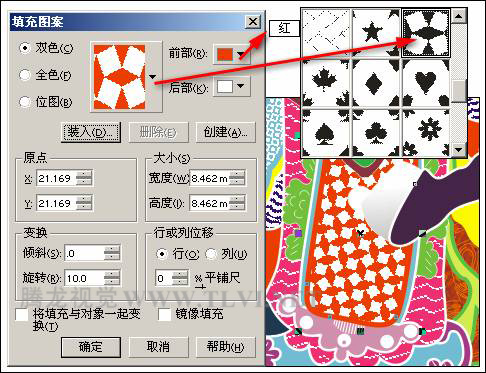
Task: Open the 后部 background color dropdown
Action: click(240, 86)
